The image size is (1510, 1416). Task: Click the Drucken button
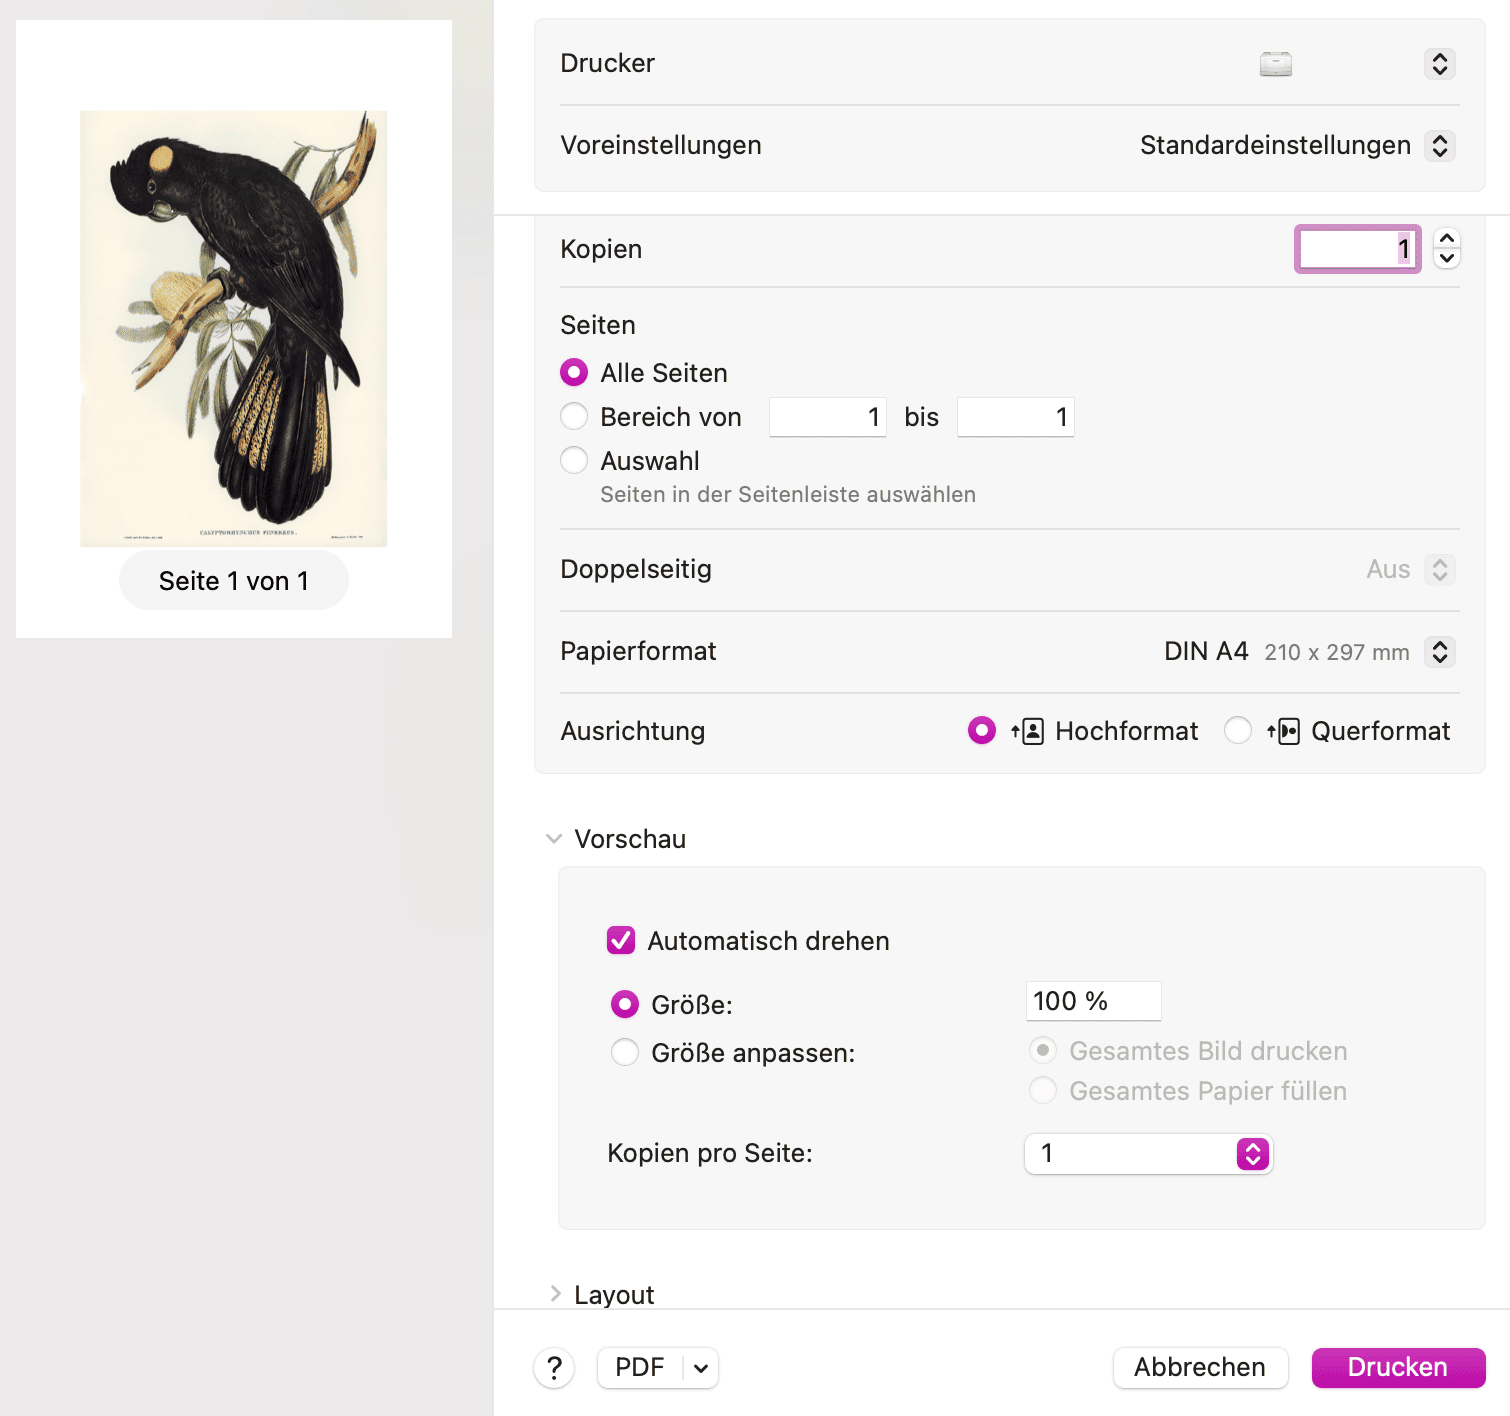click(1398, 1367)
